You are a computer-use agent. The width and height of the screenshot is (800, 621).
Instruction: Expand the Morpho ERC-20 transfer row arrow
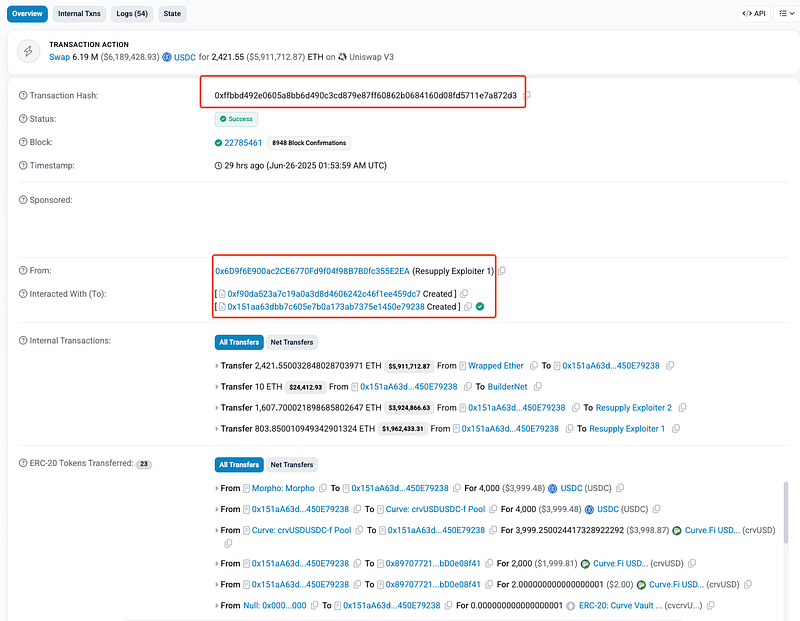[217, 489]
